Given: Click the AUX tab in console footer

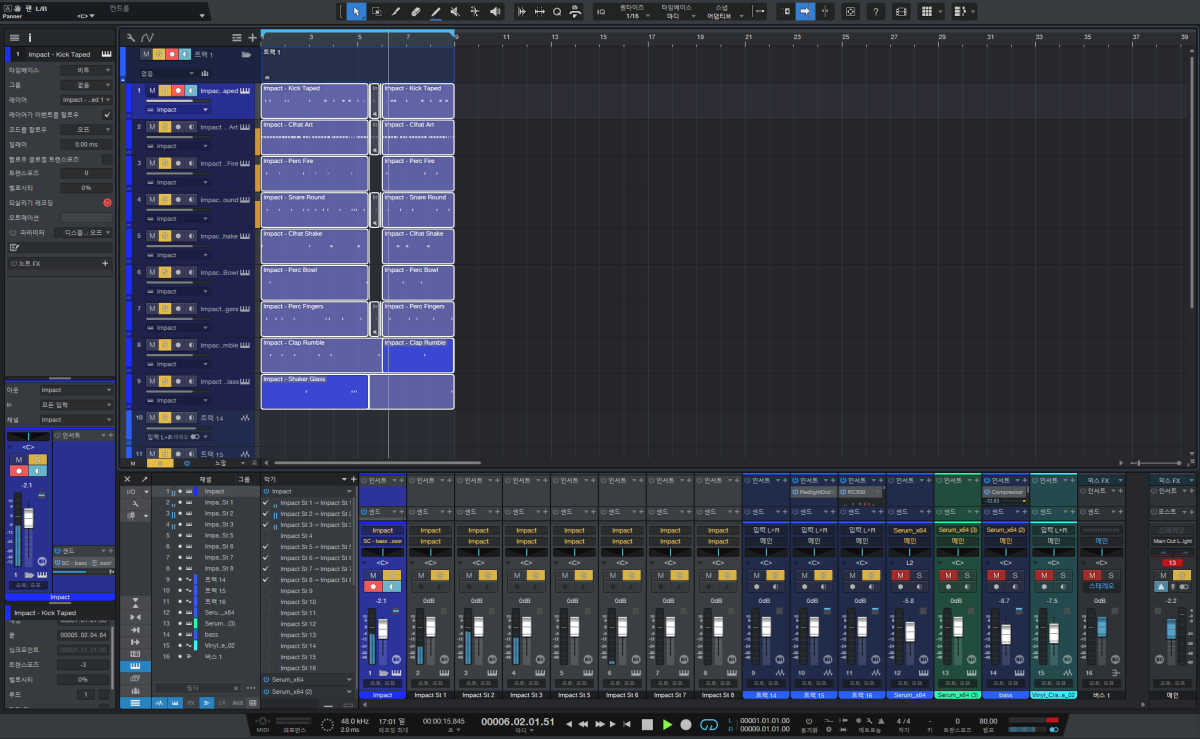Looking at the screenshot, I should pyautogui.click(x=237, y=703).
